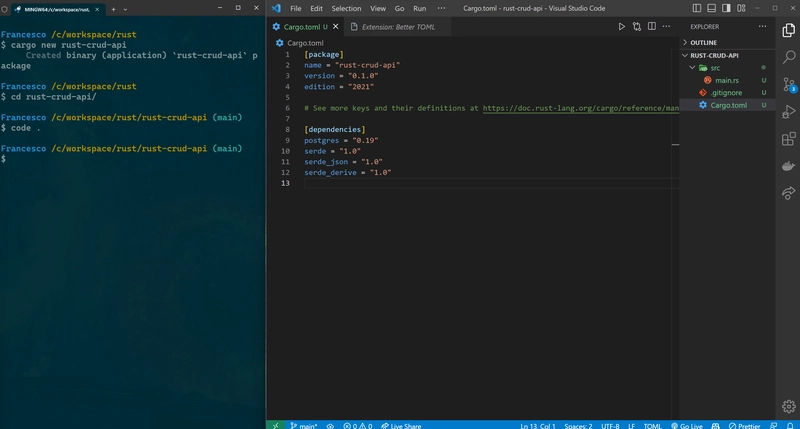Toggle the primary side bar layout
The width and height of the screenshot is (800, 429).
tap(696, 8)
